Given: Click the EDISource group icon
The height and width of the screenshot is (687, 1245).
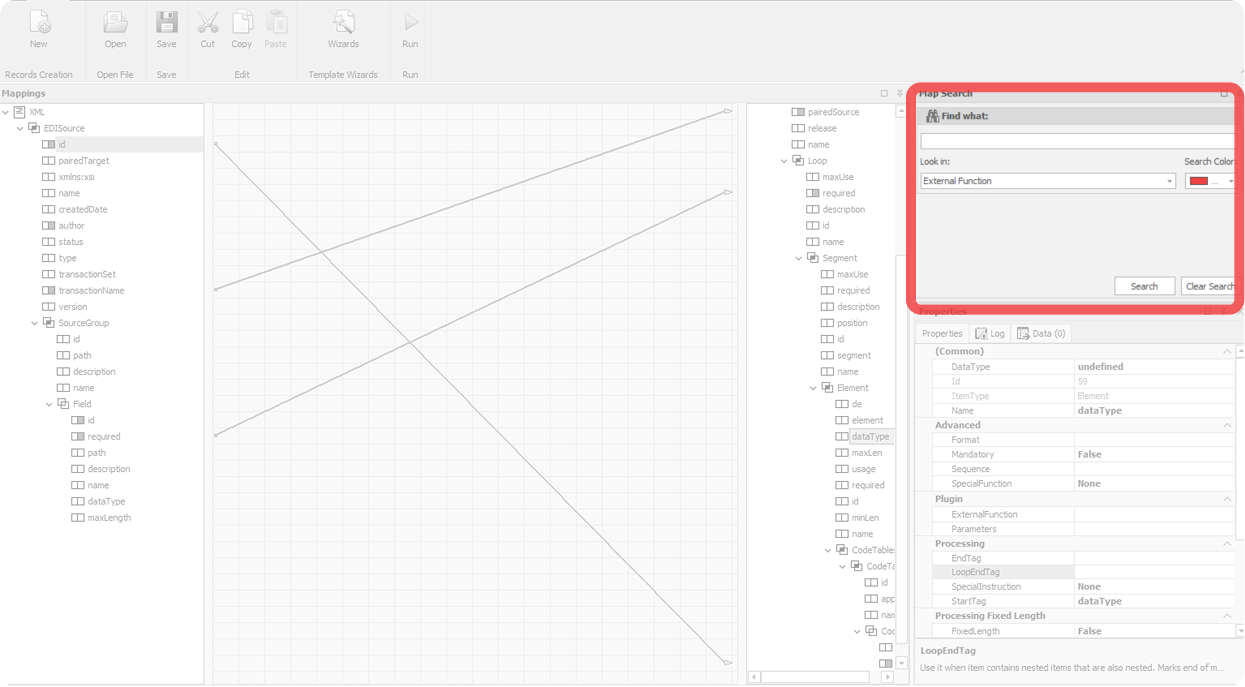Looking at the screenshot, I should coord(34,128).
